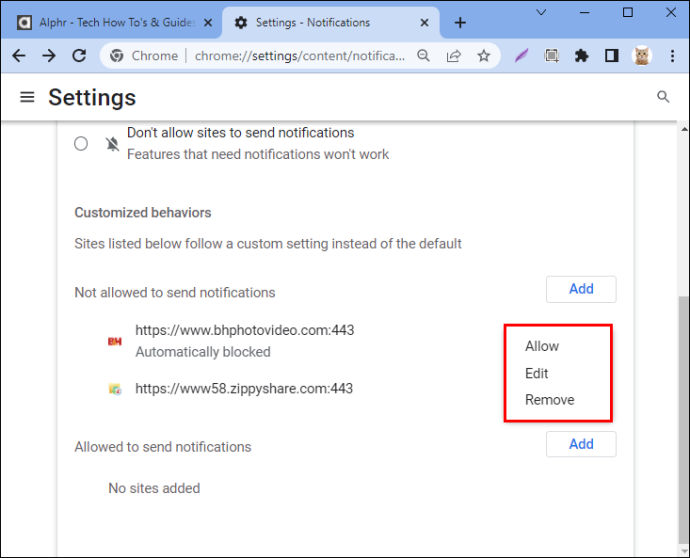Click the Settings tab gear icon
The image size is (690, 558).
tap(241, 22)
